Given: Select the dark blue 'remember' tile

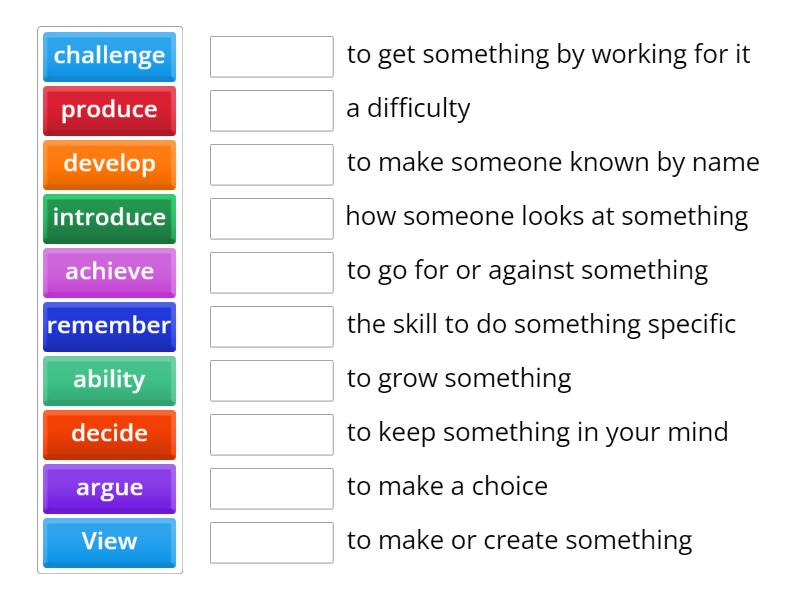Looking at the screenshot, I should coord(109,327).
